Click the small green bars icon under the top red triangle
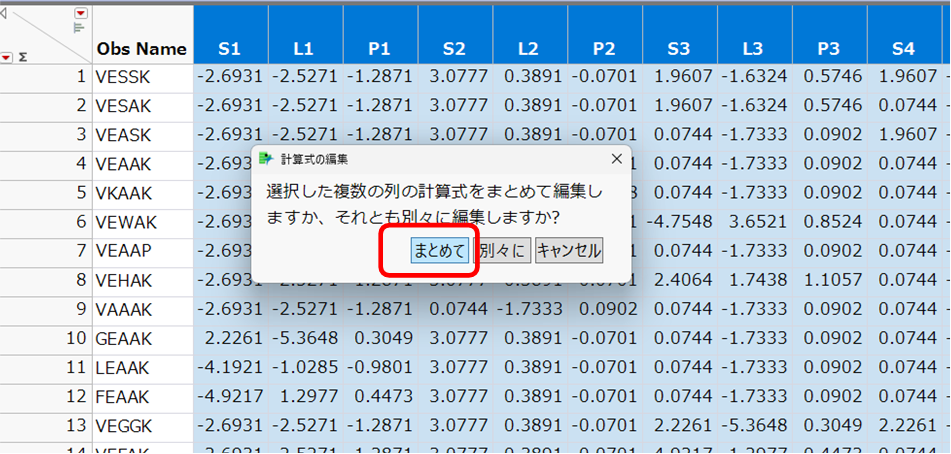The width and height of the screenshot is (951, 454). click(79, 27)
